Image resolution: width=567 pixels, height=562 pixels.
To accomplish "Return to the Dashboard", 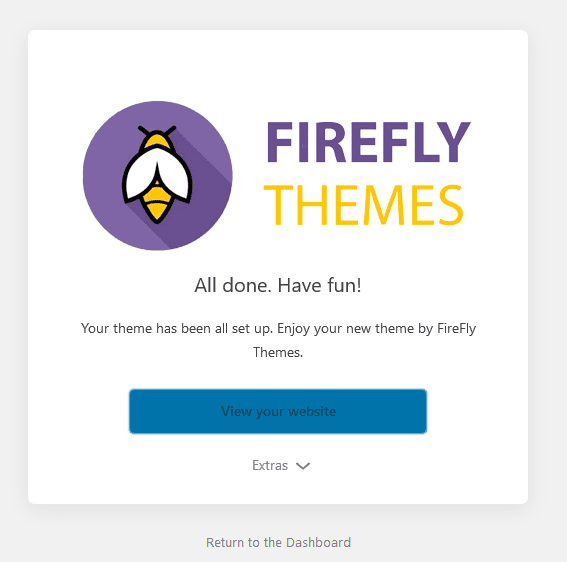I will point(278,542).
